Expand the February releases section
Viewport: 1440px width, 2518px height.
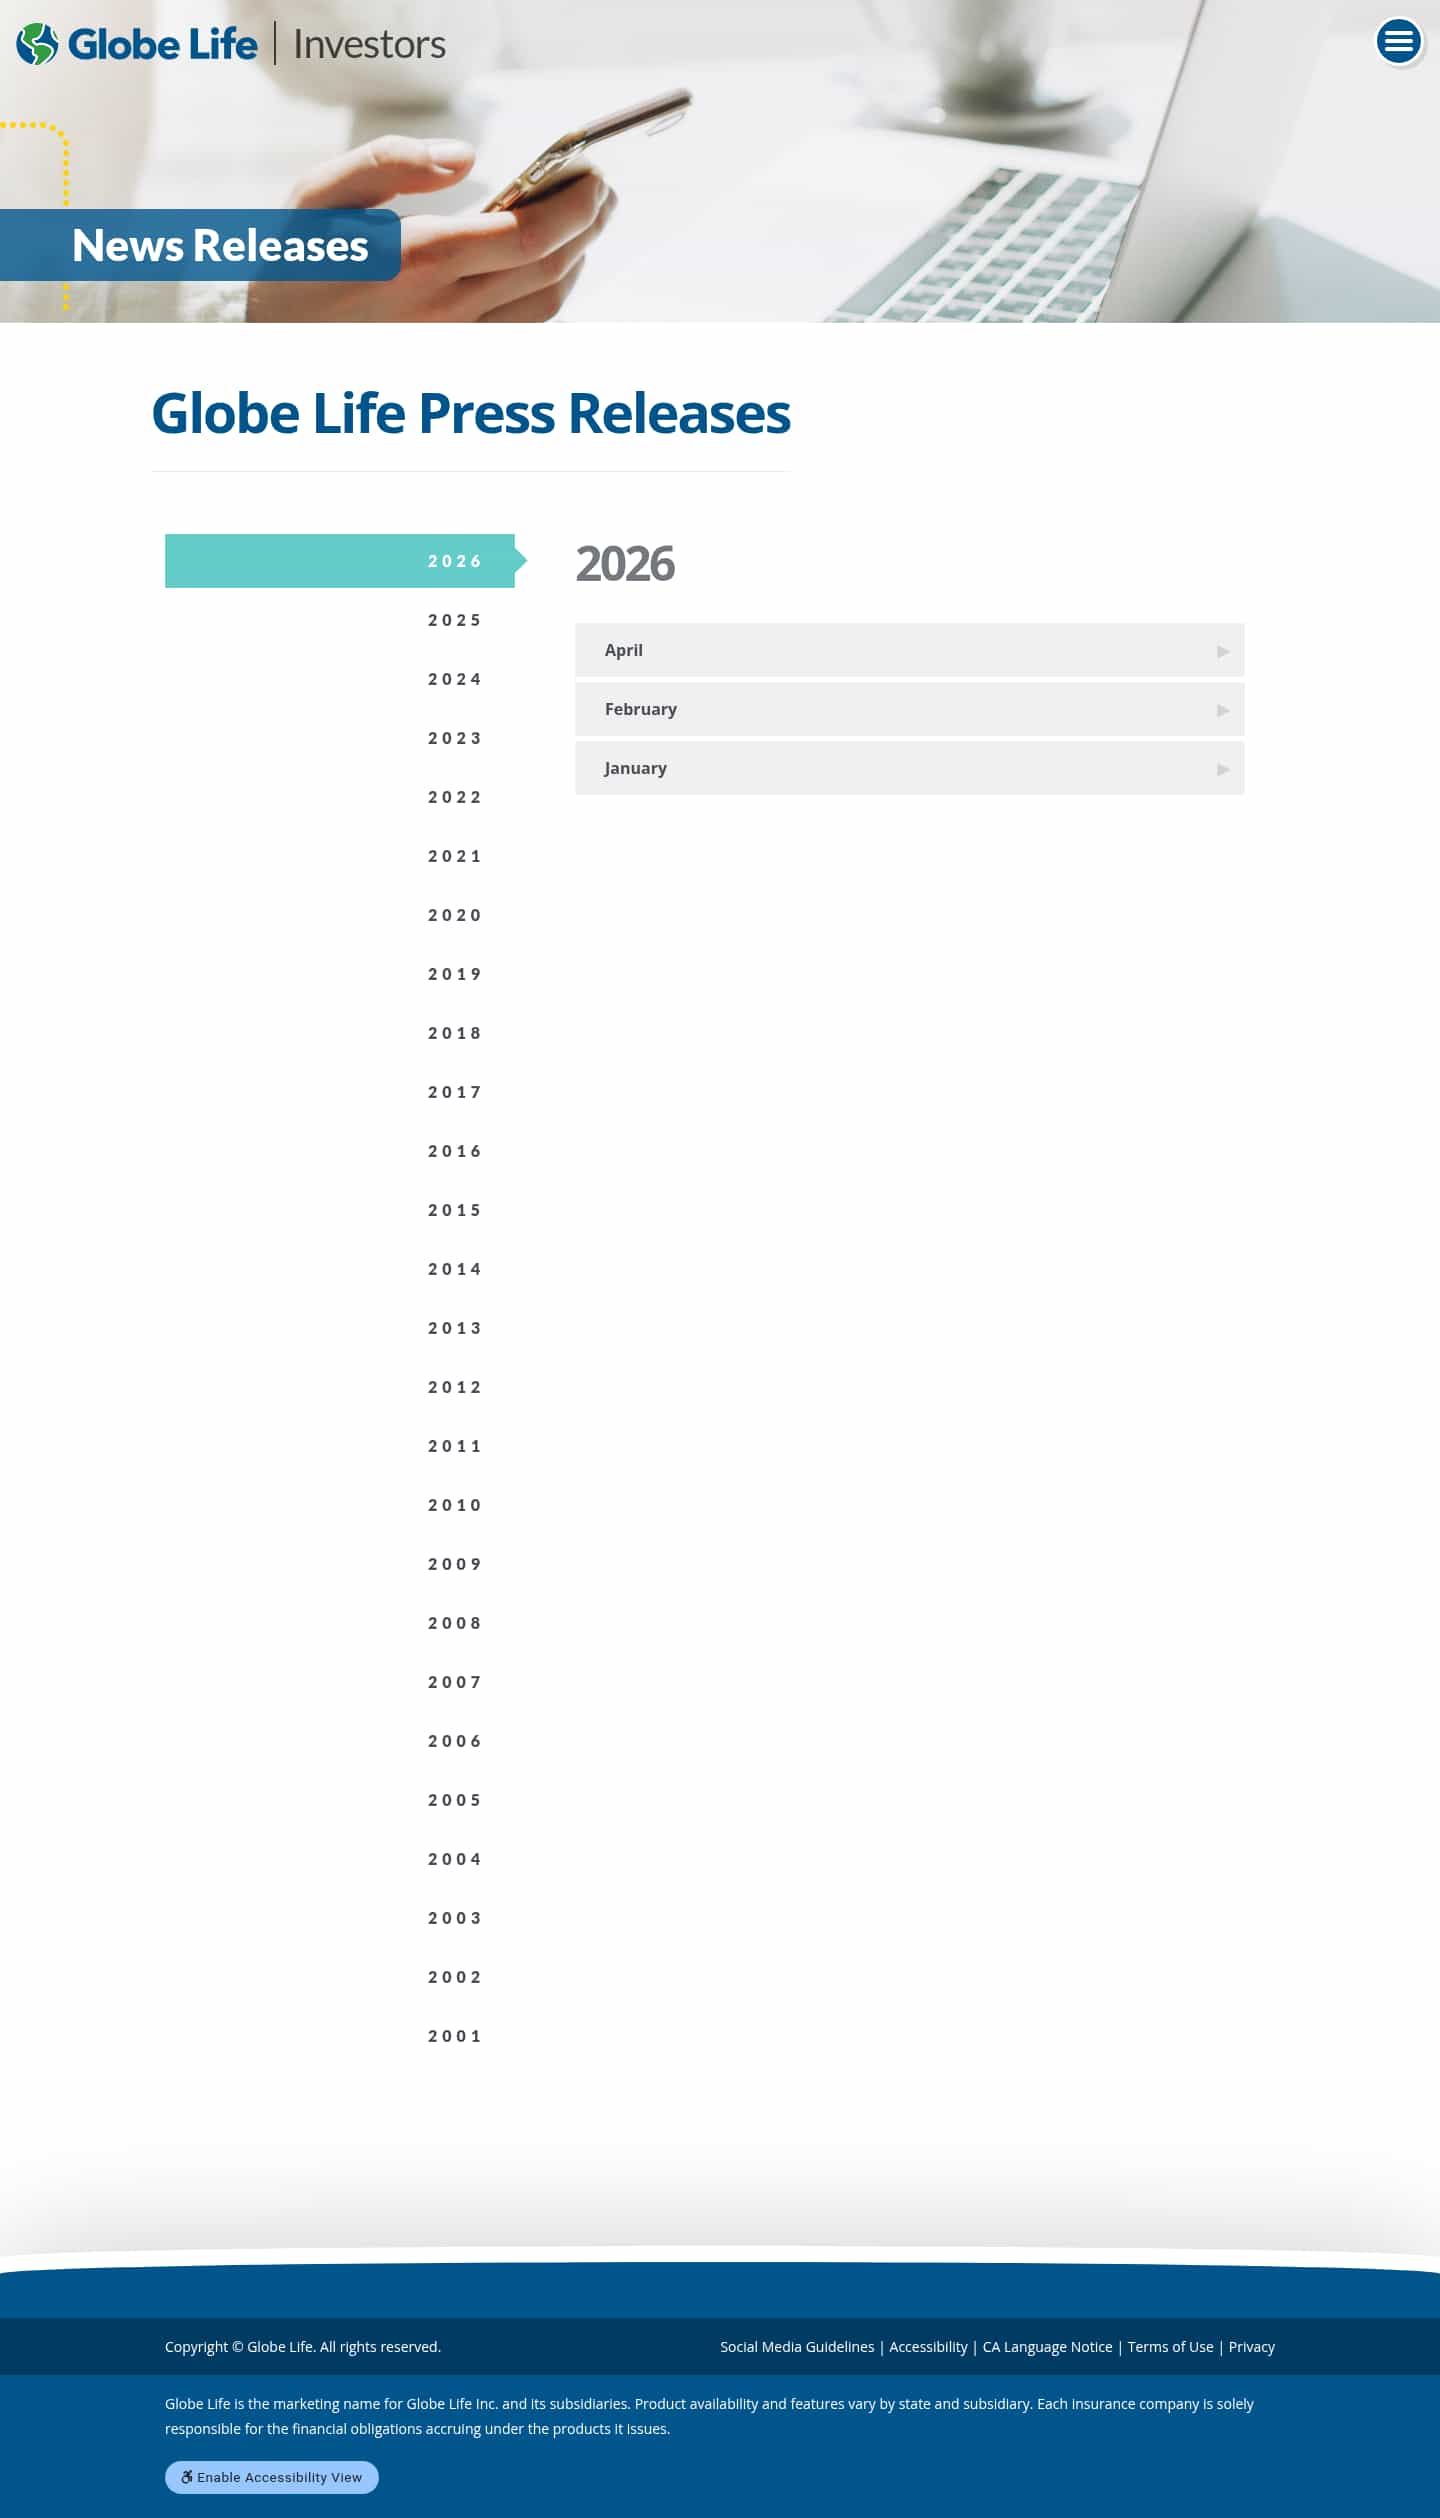point(908,709)
